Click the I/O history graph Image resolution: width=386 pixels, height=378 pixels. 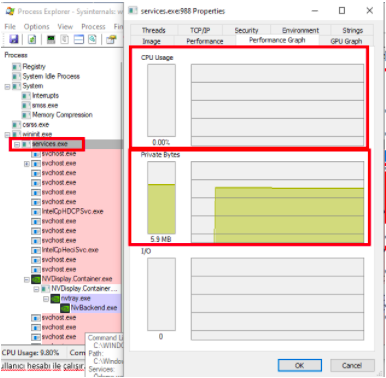coord(277,299)
